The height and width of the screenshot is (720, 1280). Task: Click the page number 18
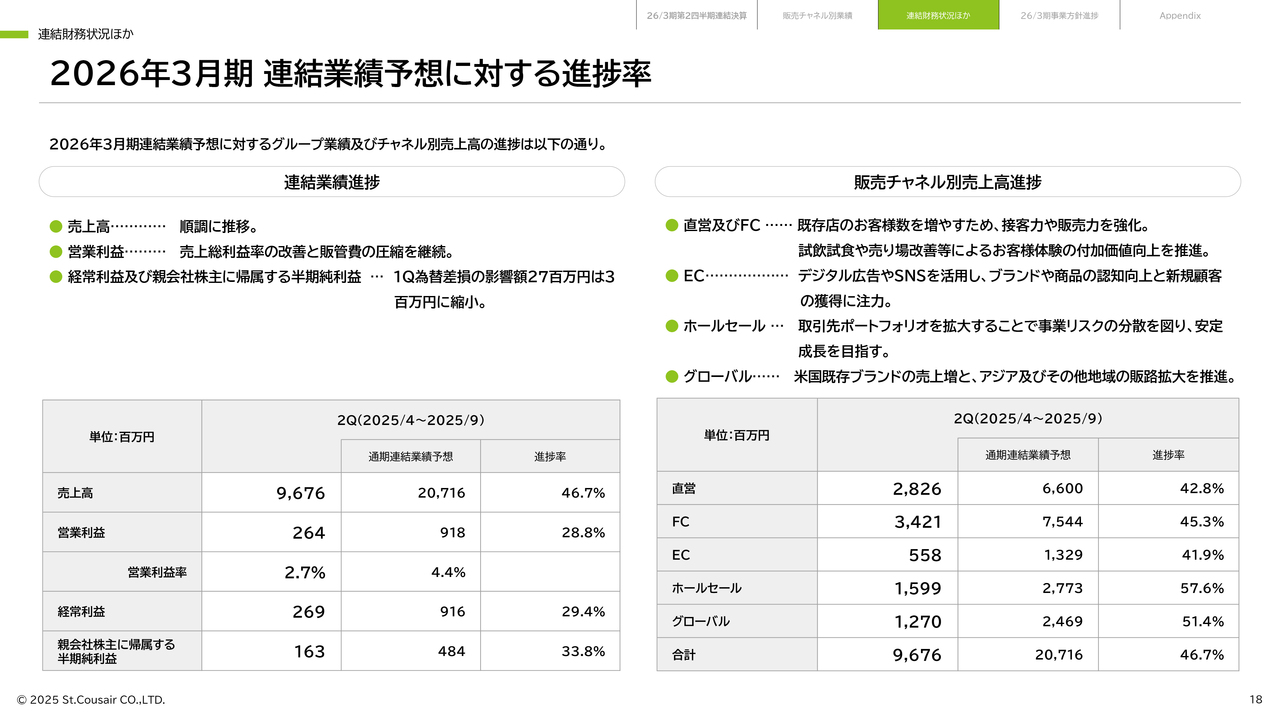pos(1255,700)
